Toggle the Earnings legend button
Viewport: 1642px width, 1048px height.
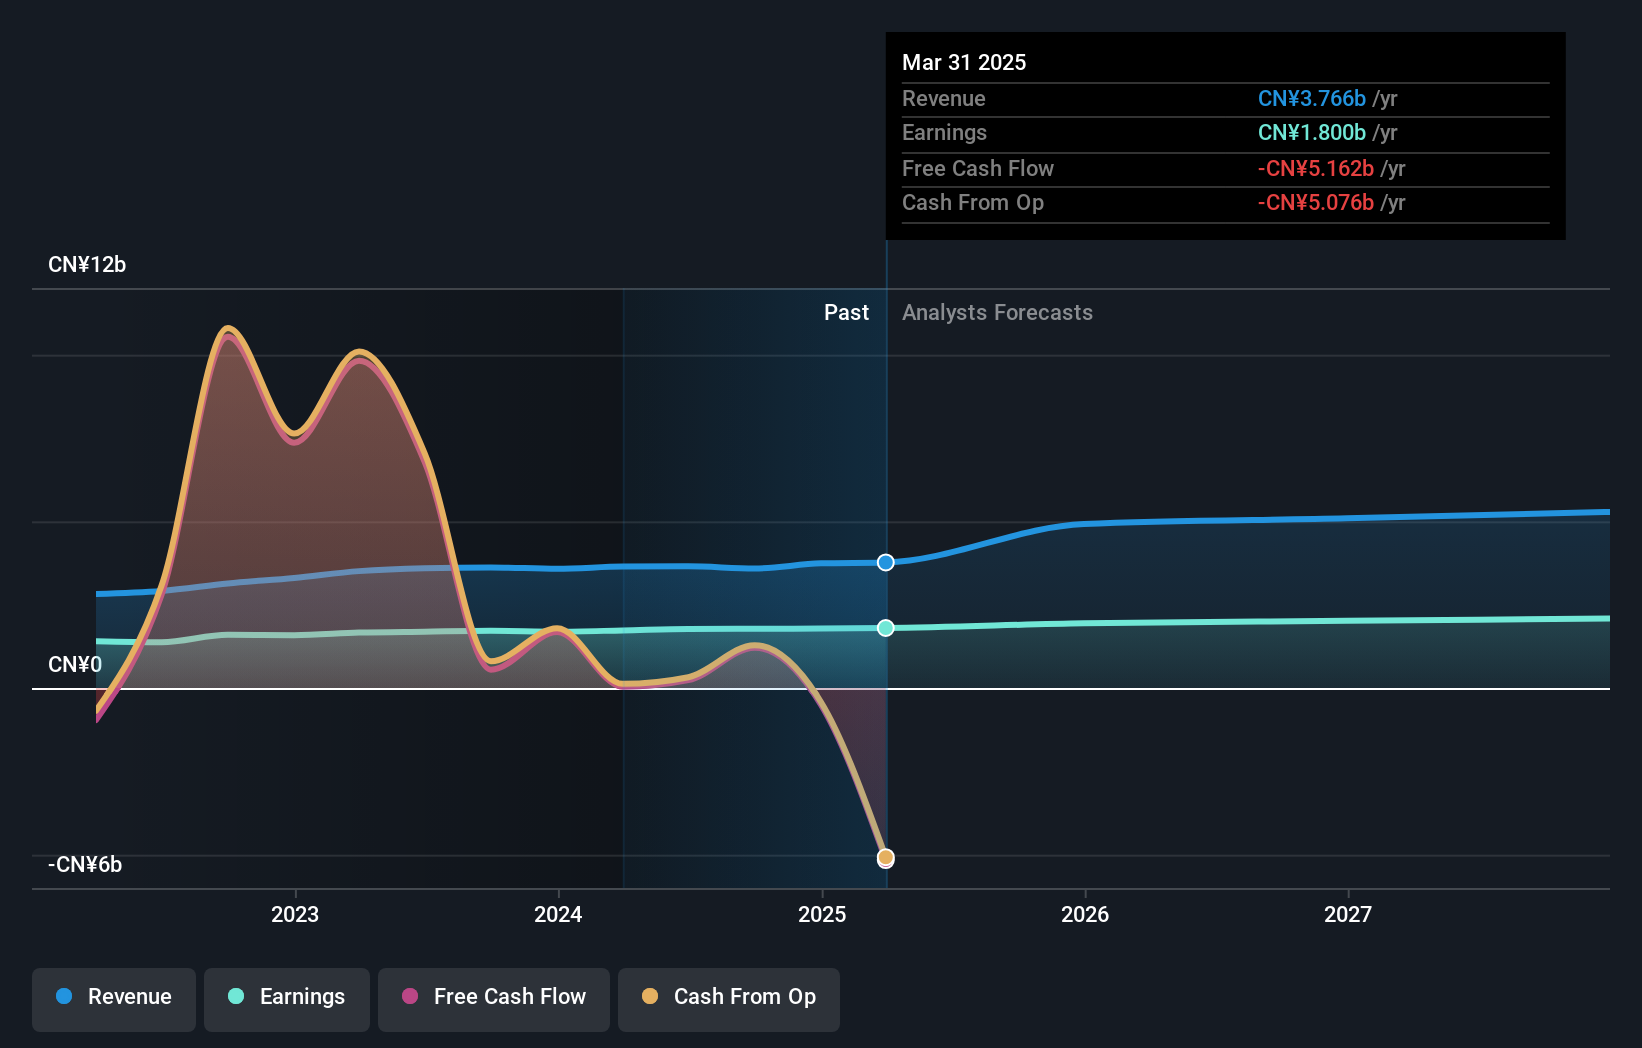[x=287, y=999]
